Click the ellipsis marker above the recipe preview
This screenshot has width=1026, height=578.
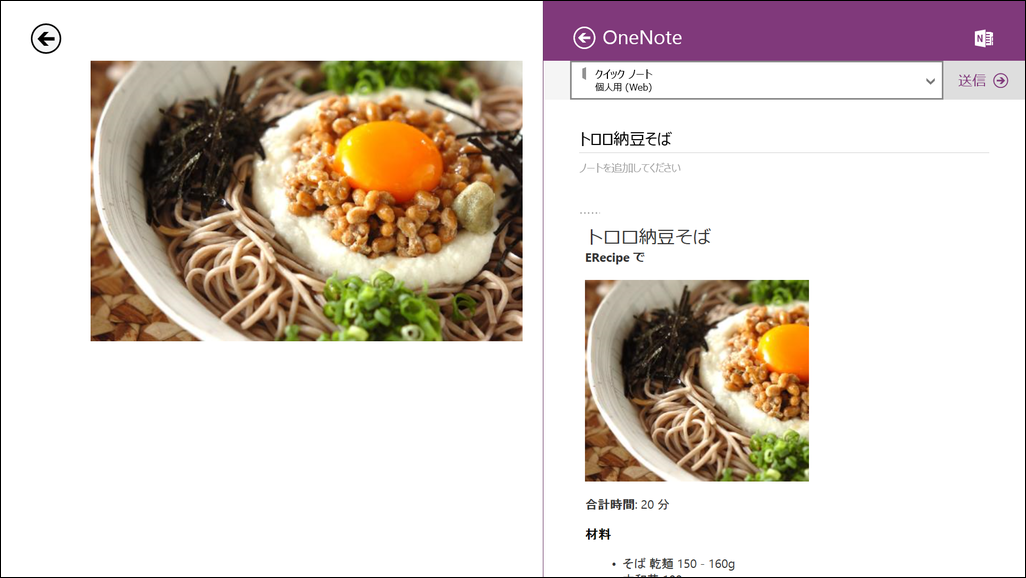[x=590, y=210]
